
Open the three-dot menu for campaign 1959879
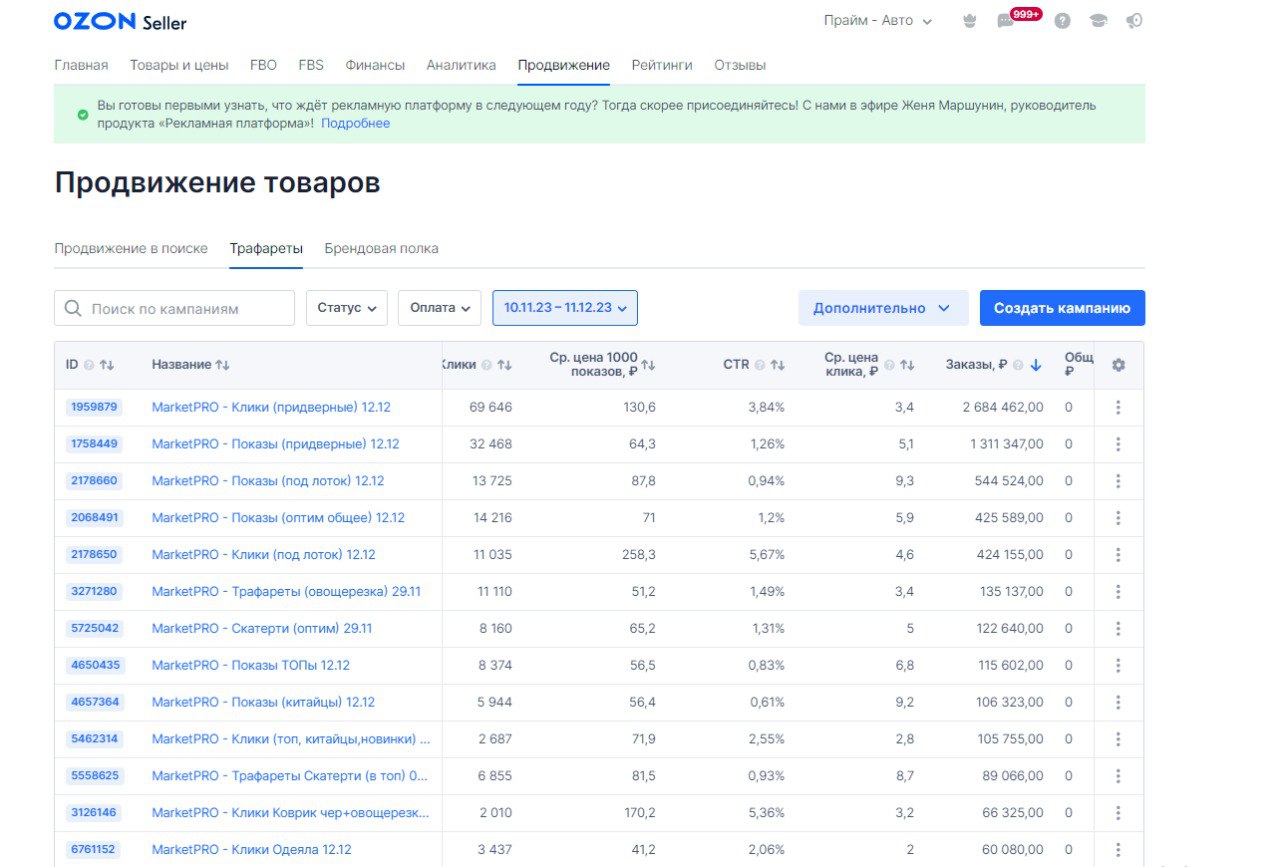coord(1118,407)
